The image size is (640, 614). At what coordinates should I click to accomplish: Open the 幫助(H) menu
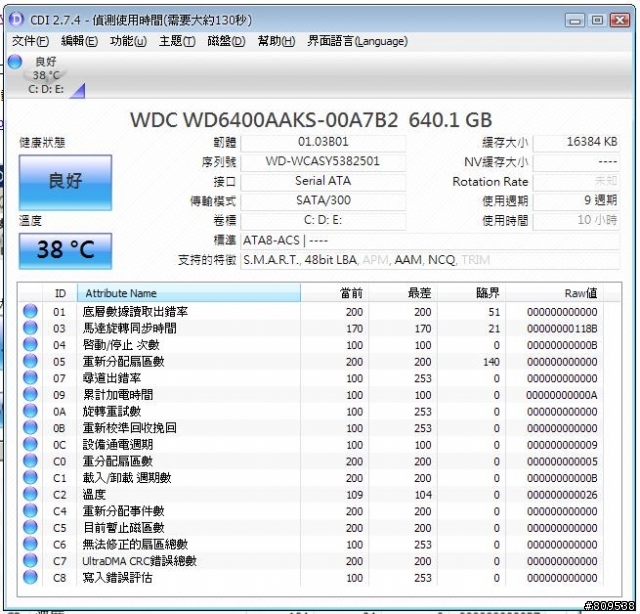click(x=276, y=41)
